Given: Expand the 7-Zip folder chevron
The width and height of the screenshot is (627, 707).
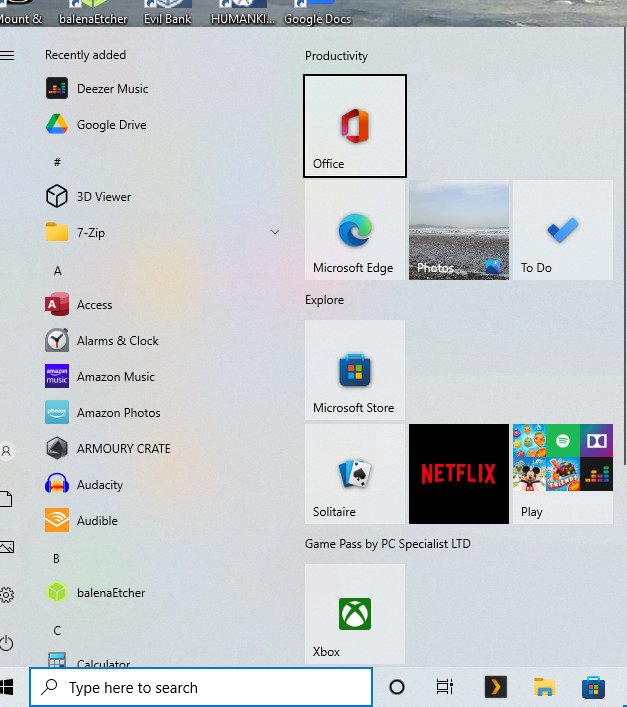Looking at the screenshot, I should [275, 232].
